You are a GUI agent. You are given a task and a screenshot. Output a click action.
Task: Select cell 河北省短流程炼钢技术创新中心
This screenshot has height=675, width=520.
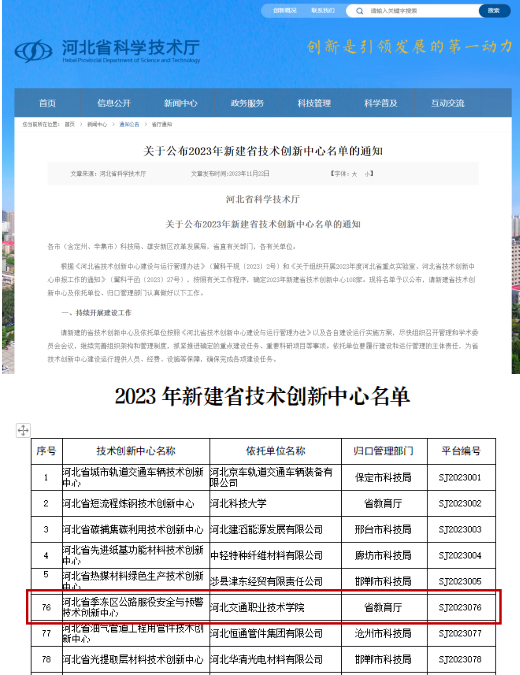click(x=136, y=503)
